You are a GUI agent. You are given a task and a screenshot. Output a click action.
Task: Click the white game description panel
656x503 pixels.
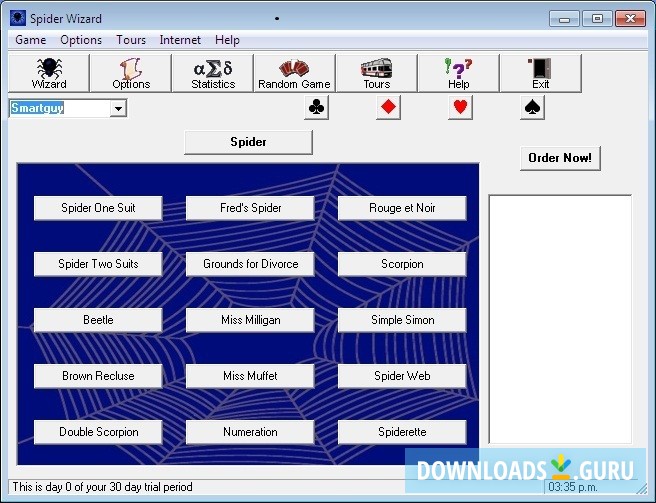pyautogui.click(x=560, y=319)
